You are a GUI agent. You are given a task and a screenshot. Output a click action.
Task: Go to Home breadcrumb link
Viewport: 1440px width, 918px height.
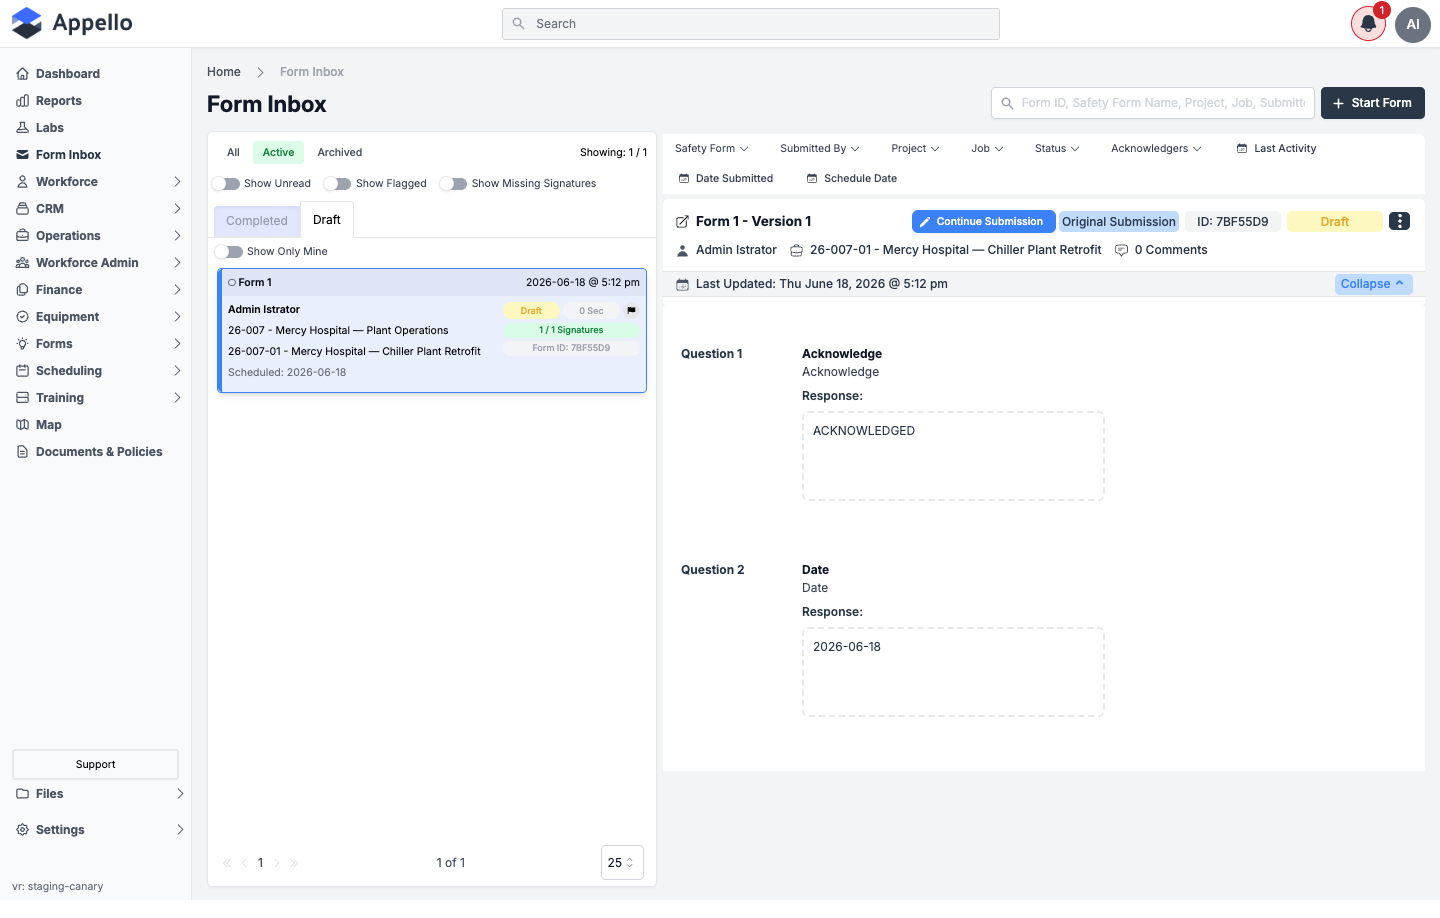(x=224, y=72)
